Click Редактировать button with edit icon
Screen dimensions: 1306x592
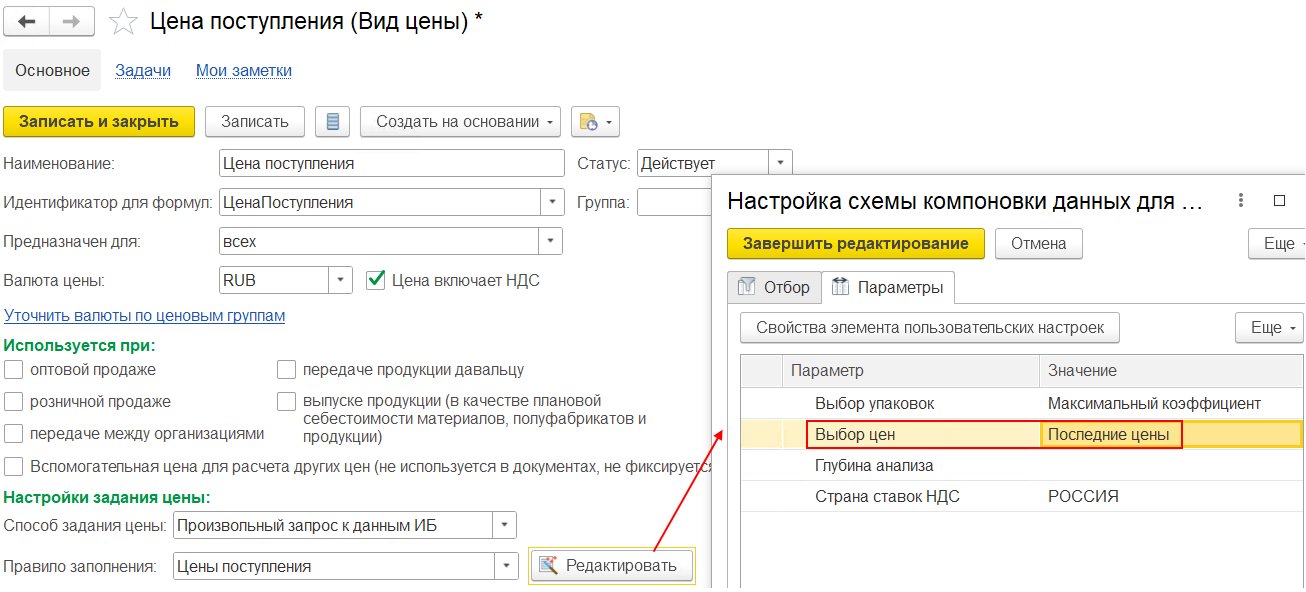tap(611, 566)
